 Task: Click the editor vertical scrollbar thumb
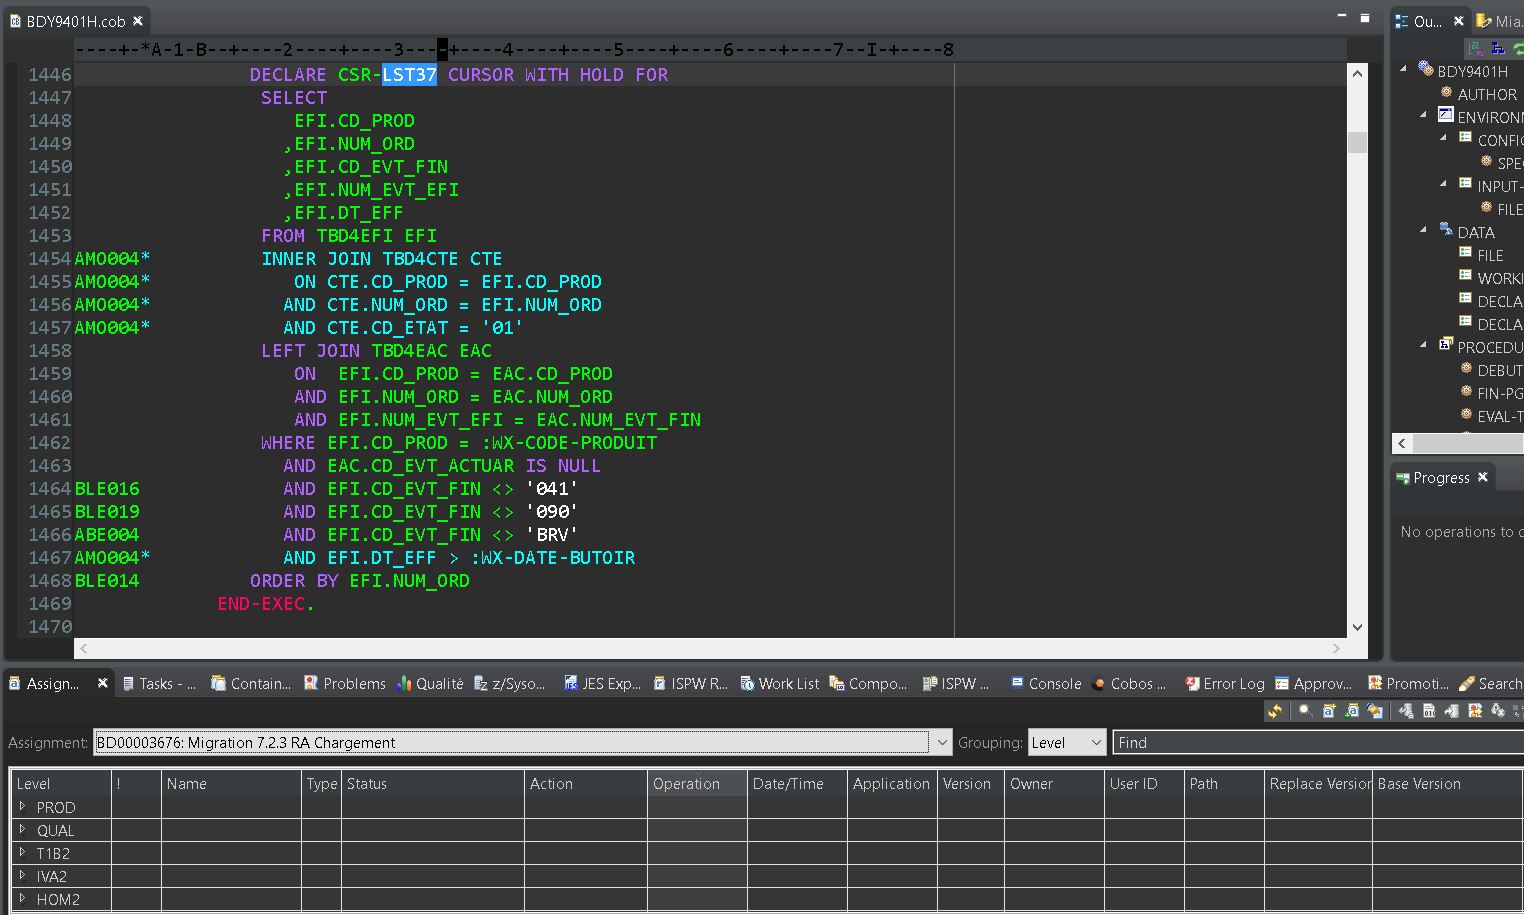(1357, 142)
